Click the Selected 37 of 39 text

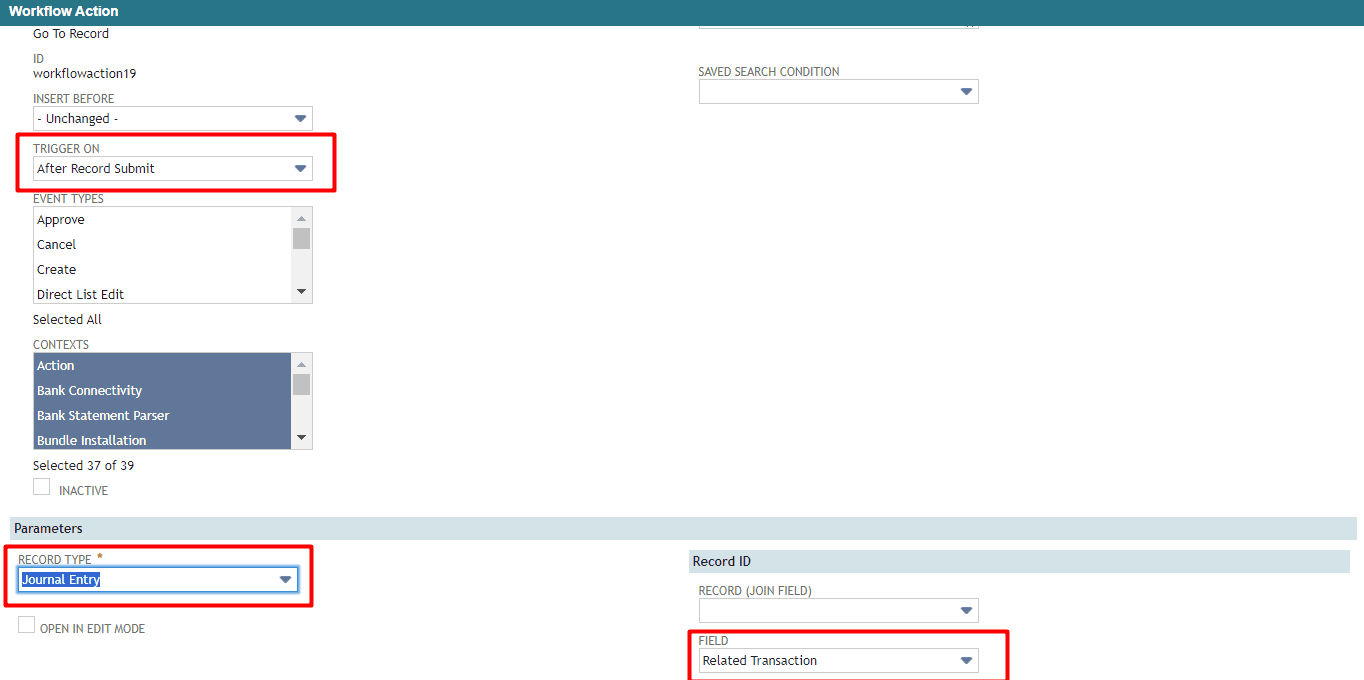pyautogui.click(x=83, y=466)
